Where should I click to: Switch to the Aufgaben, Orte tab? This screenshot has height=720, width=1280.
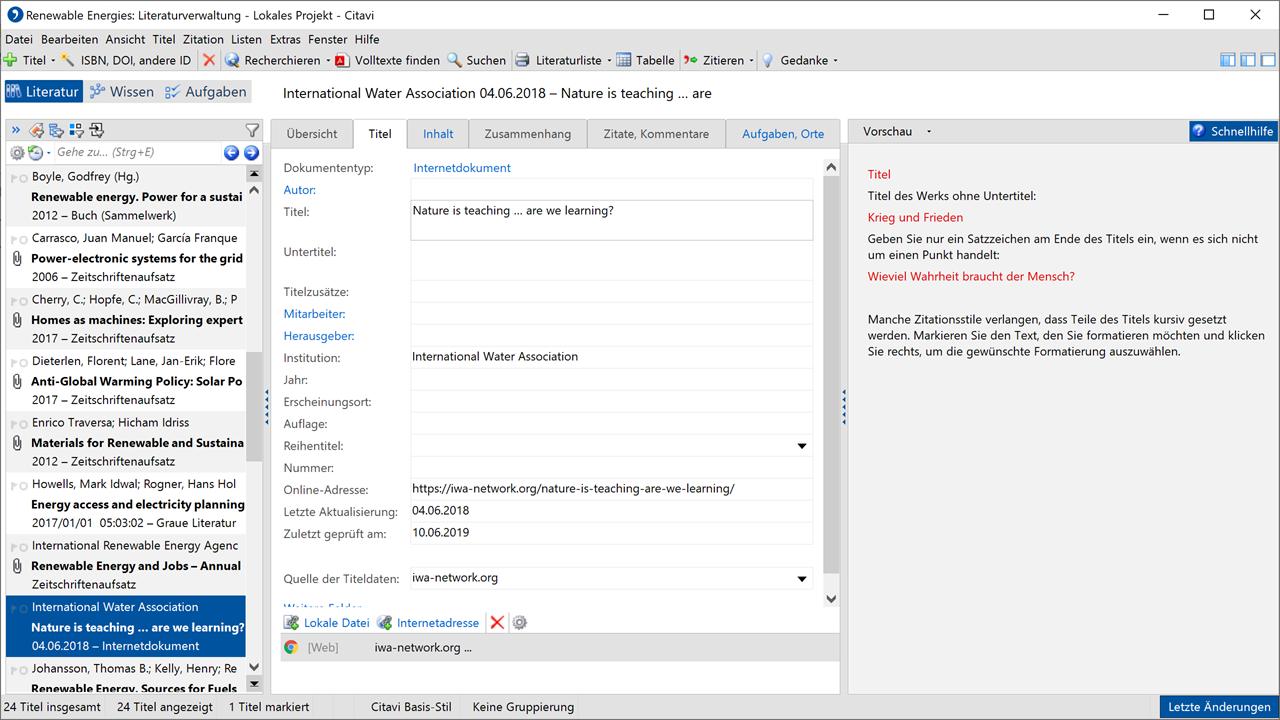tap(783, 134)
